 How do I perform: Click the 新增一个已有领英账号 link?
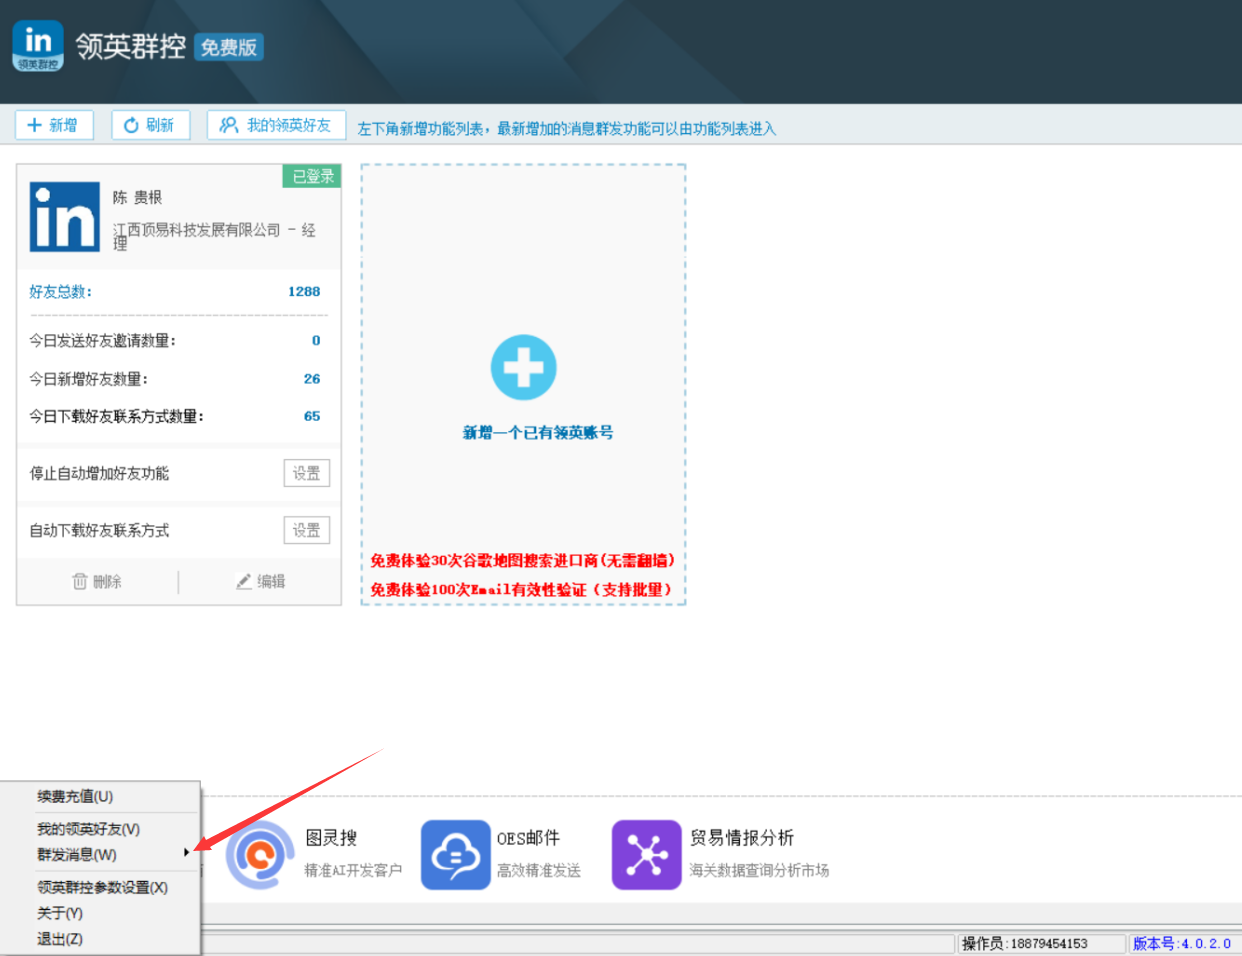[x=538, y=433]
